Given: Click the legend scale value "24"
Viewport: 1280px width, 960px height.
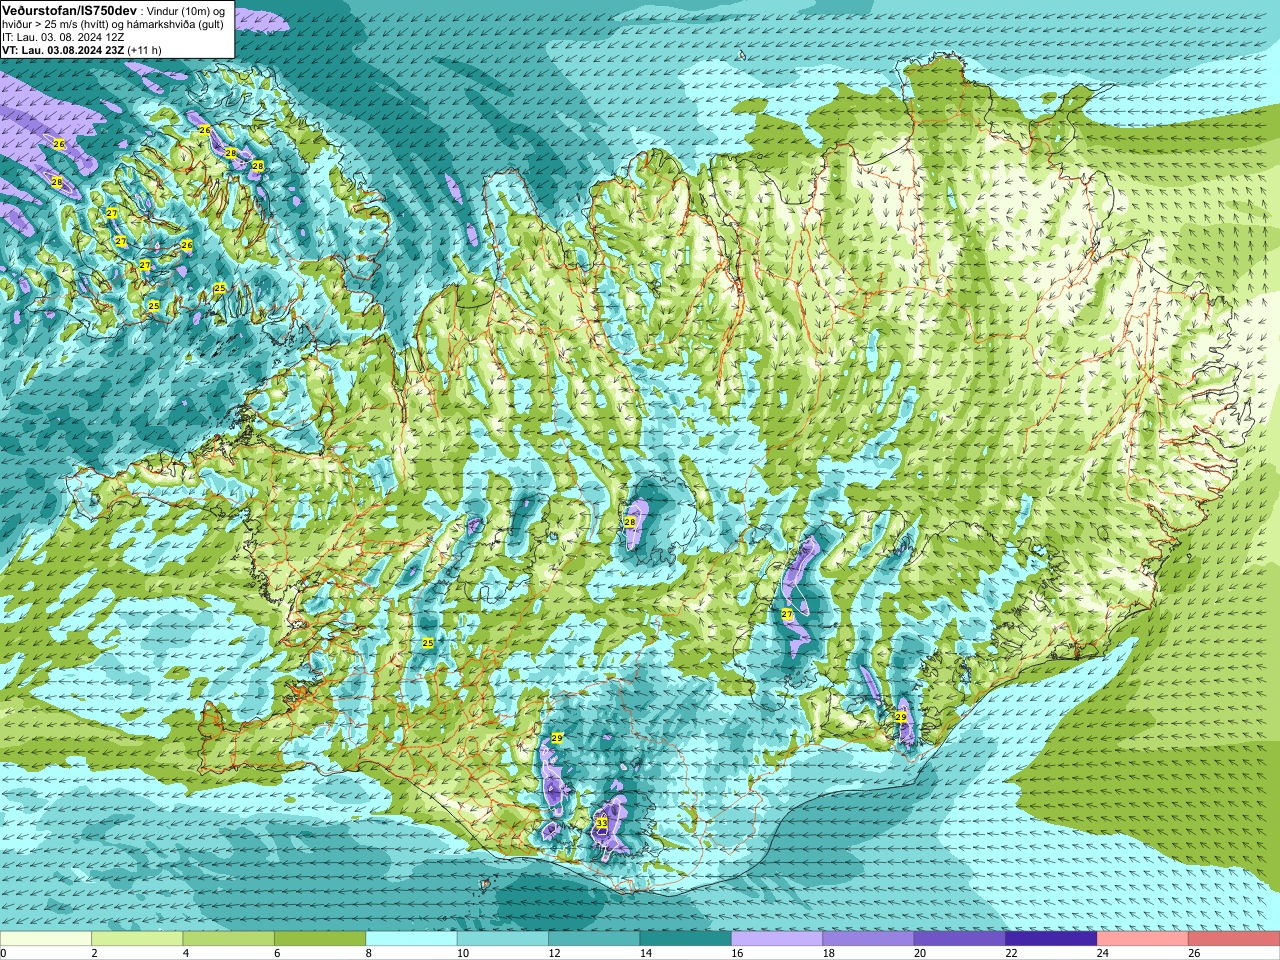Looking at the screenshot, I should point(1103,954).
